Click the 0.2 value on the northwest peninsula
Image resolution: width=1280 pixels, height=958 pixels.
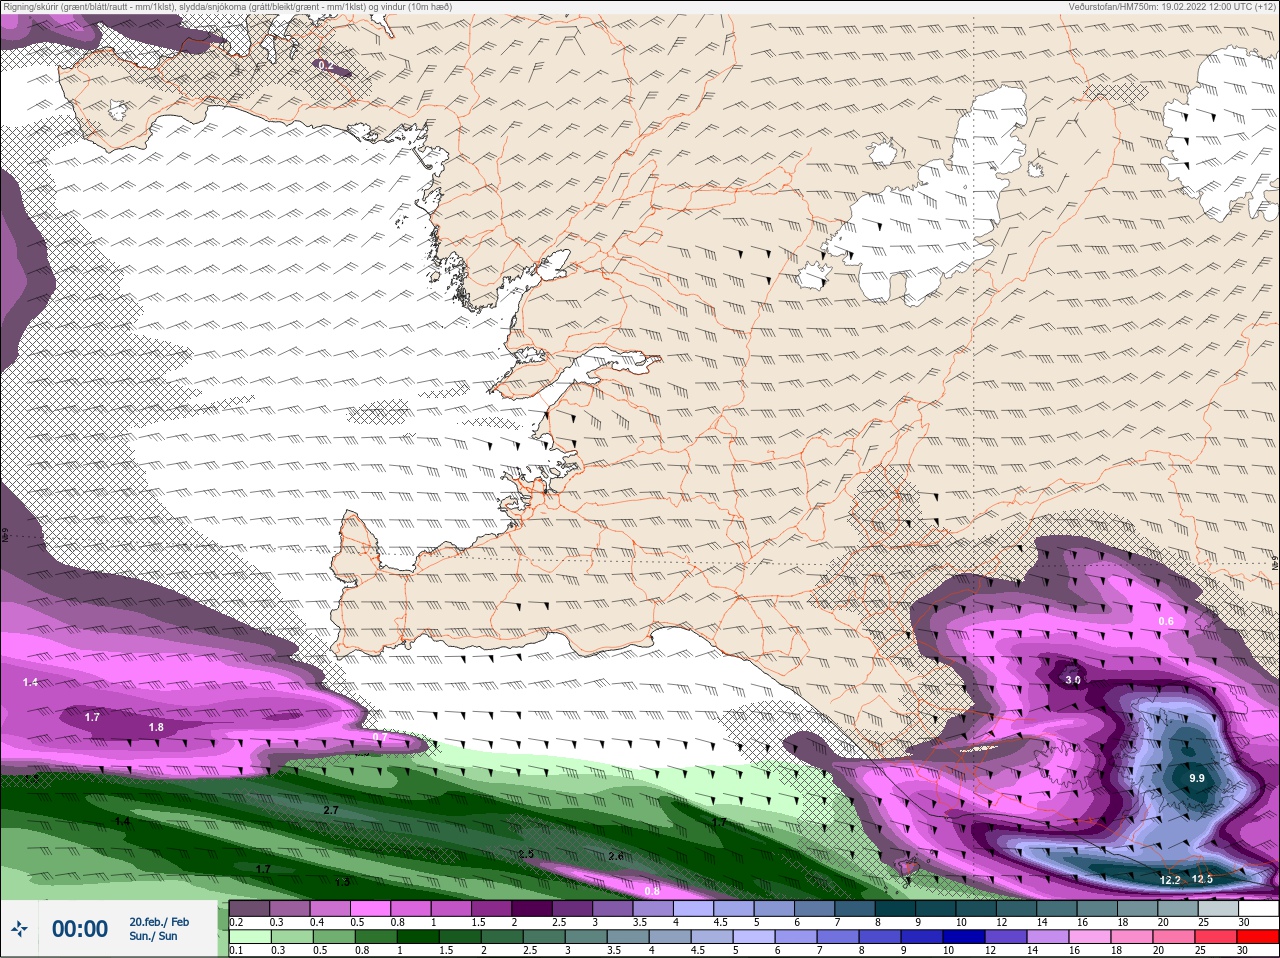pyautogui.click(x=325, y=65)
